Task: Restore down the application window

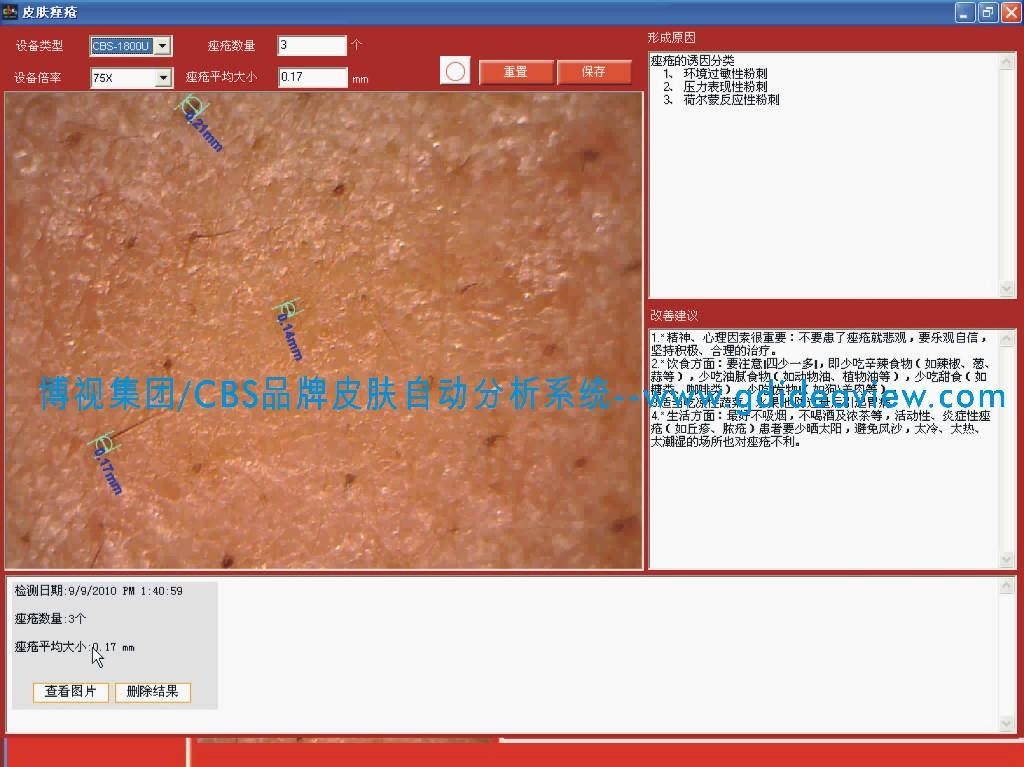Action: pyautogui.click(x=987, y=12)
